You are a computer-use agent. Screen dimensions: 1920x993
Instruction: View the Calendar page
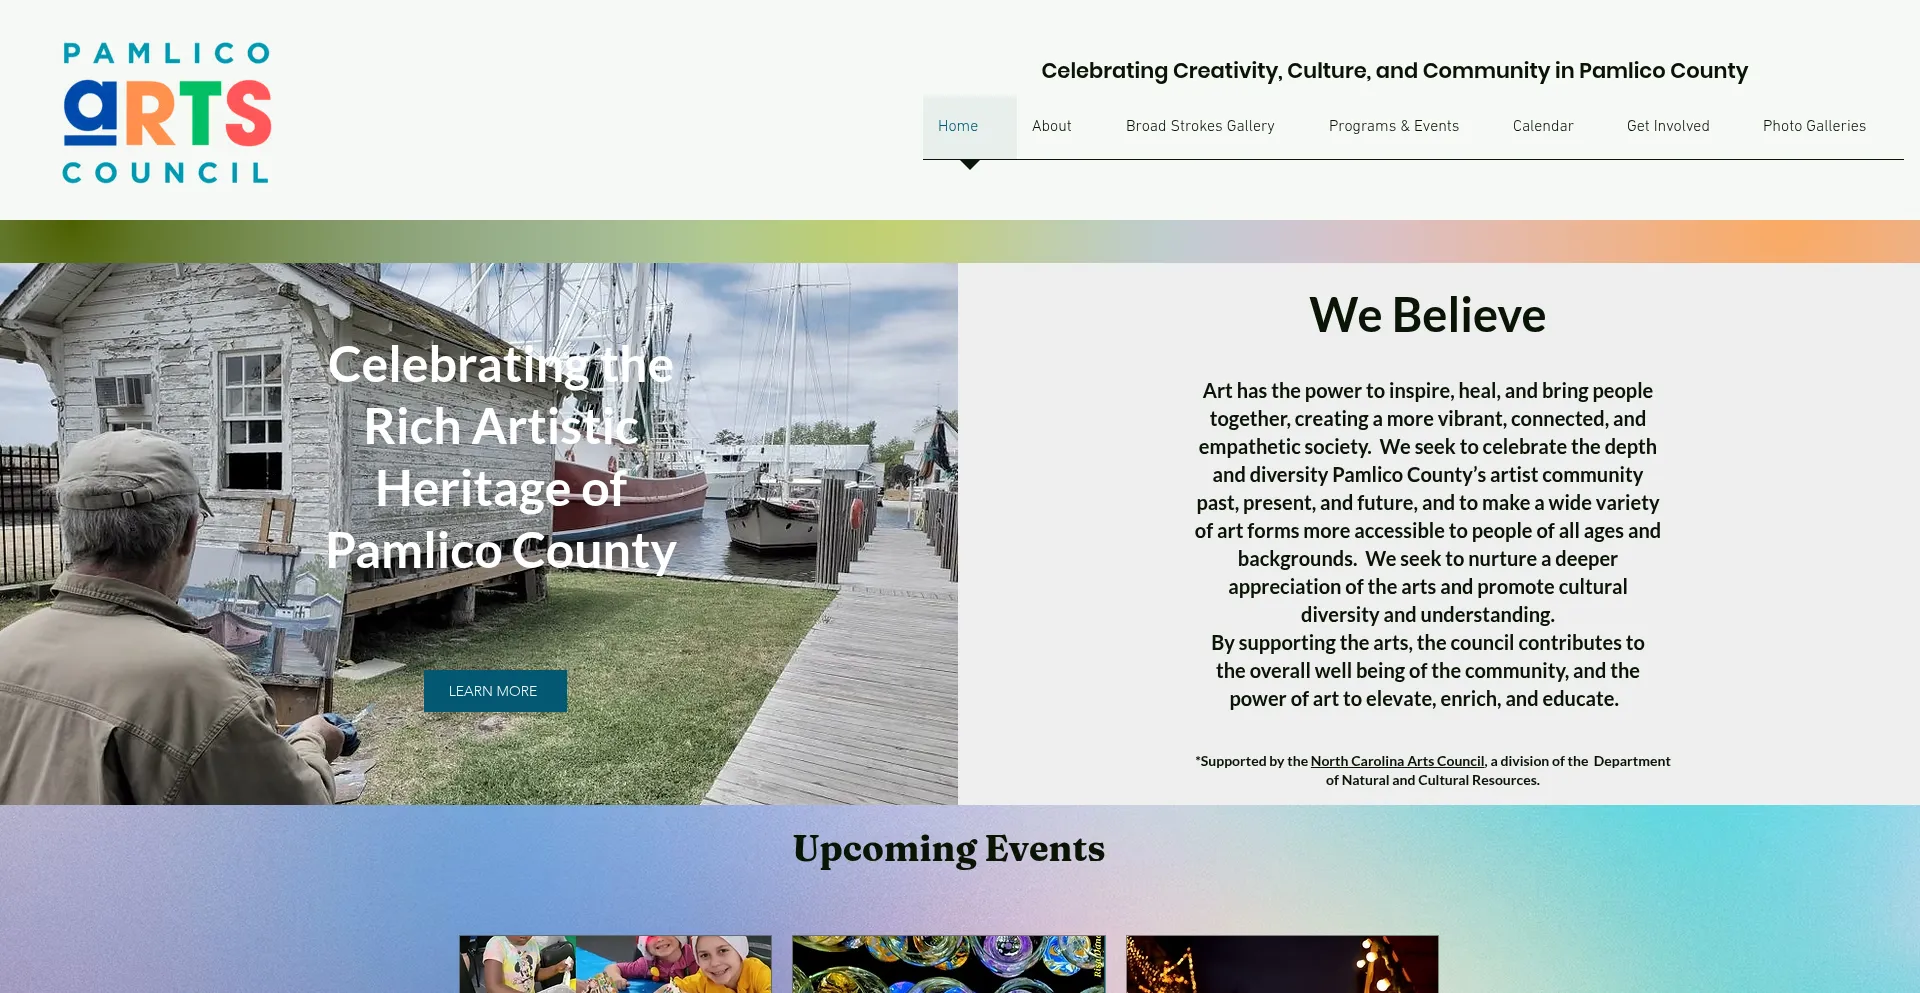(1543, 126)
